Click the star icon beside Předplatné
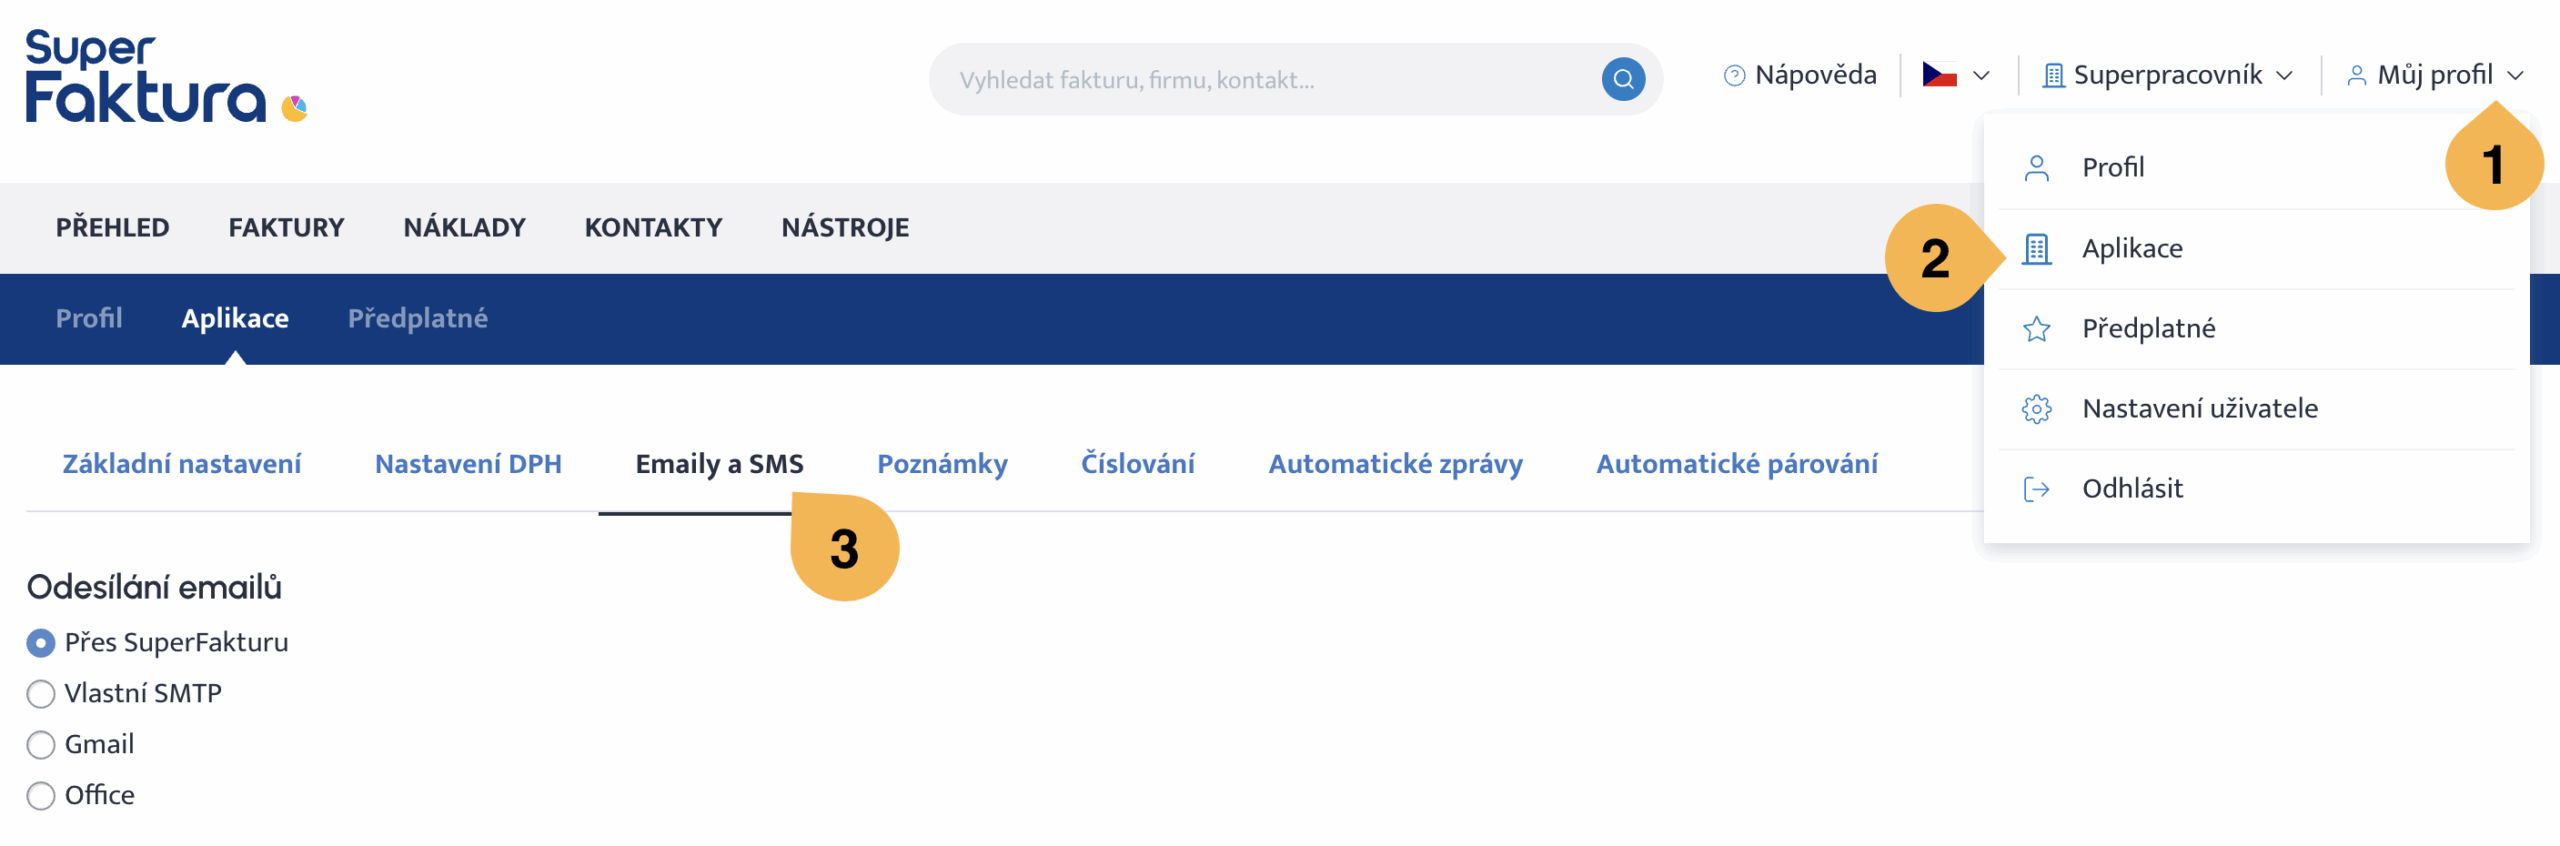The image size is (2560, 846). pos(2036,329)
